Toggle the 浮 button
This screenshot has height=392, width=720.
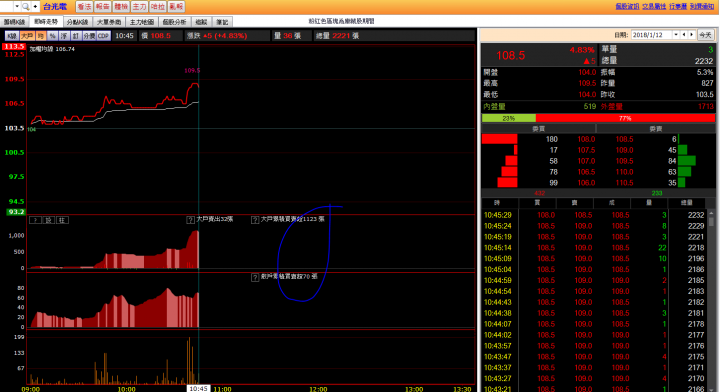[x=64, y=36]
